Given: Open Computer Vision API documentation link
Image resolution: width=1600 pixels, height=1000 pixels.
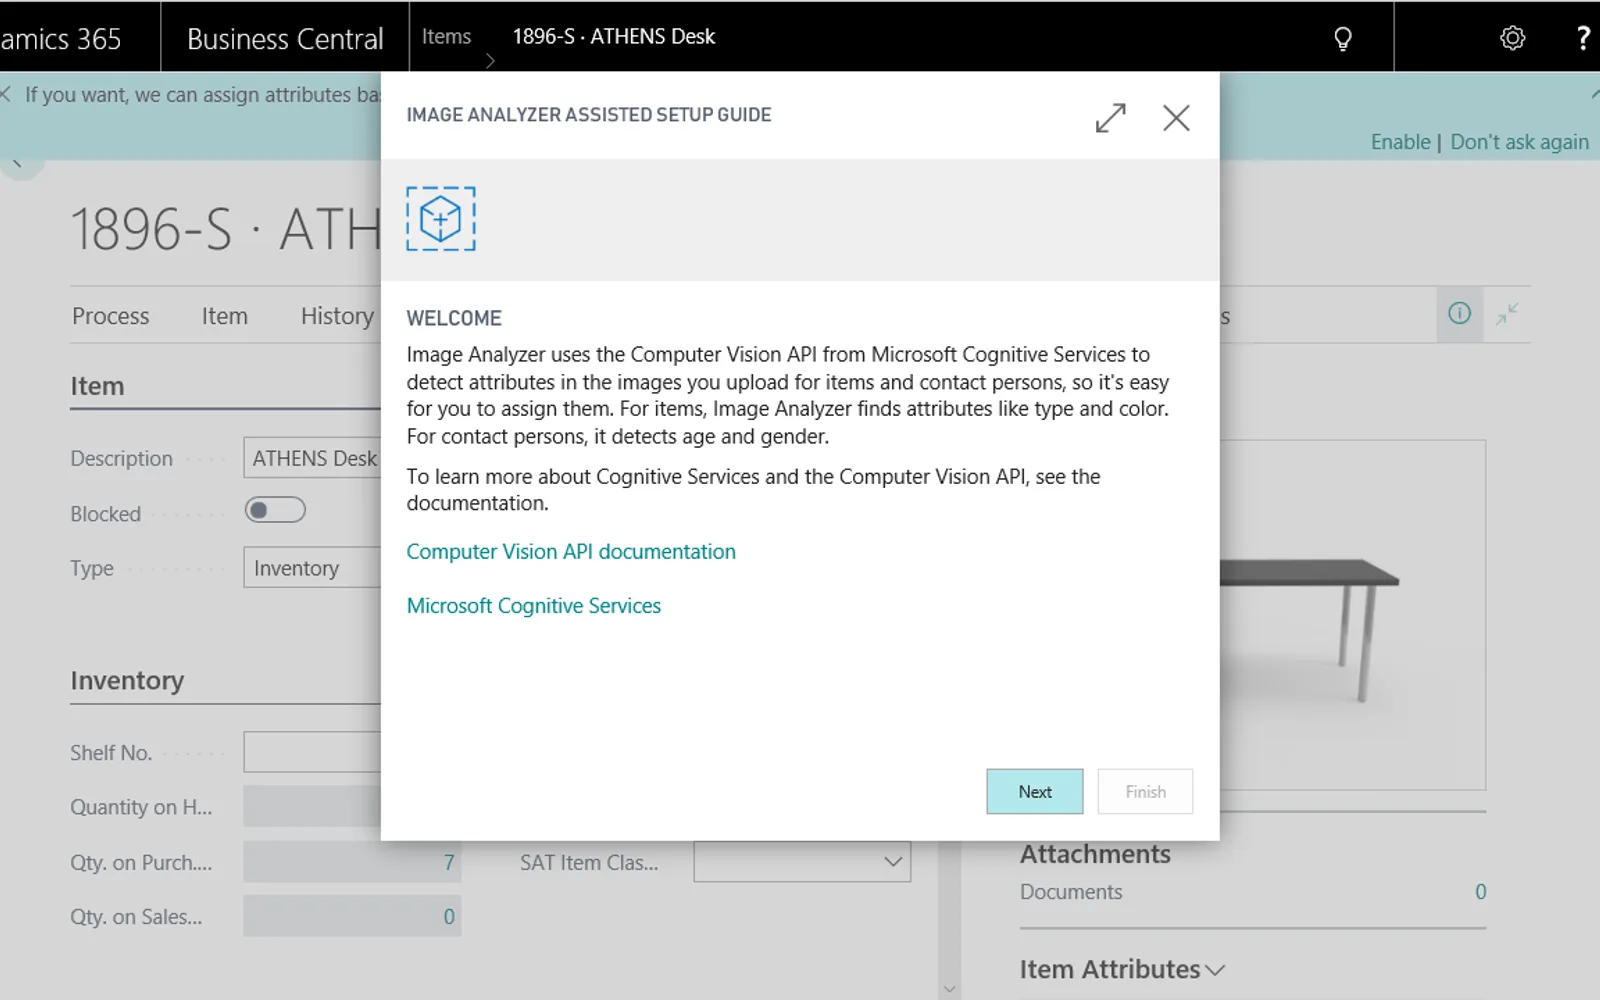Looking at the screenshot, I should [x=571, y=552].
